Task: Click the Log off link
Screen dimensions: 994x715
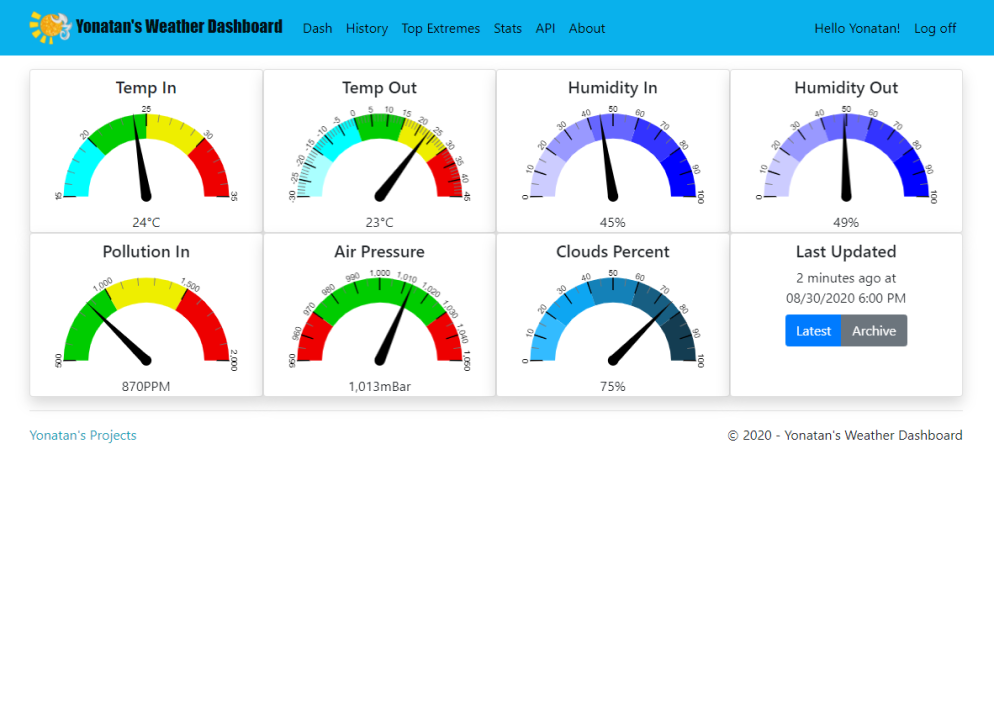Action: tap(935, 29)
